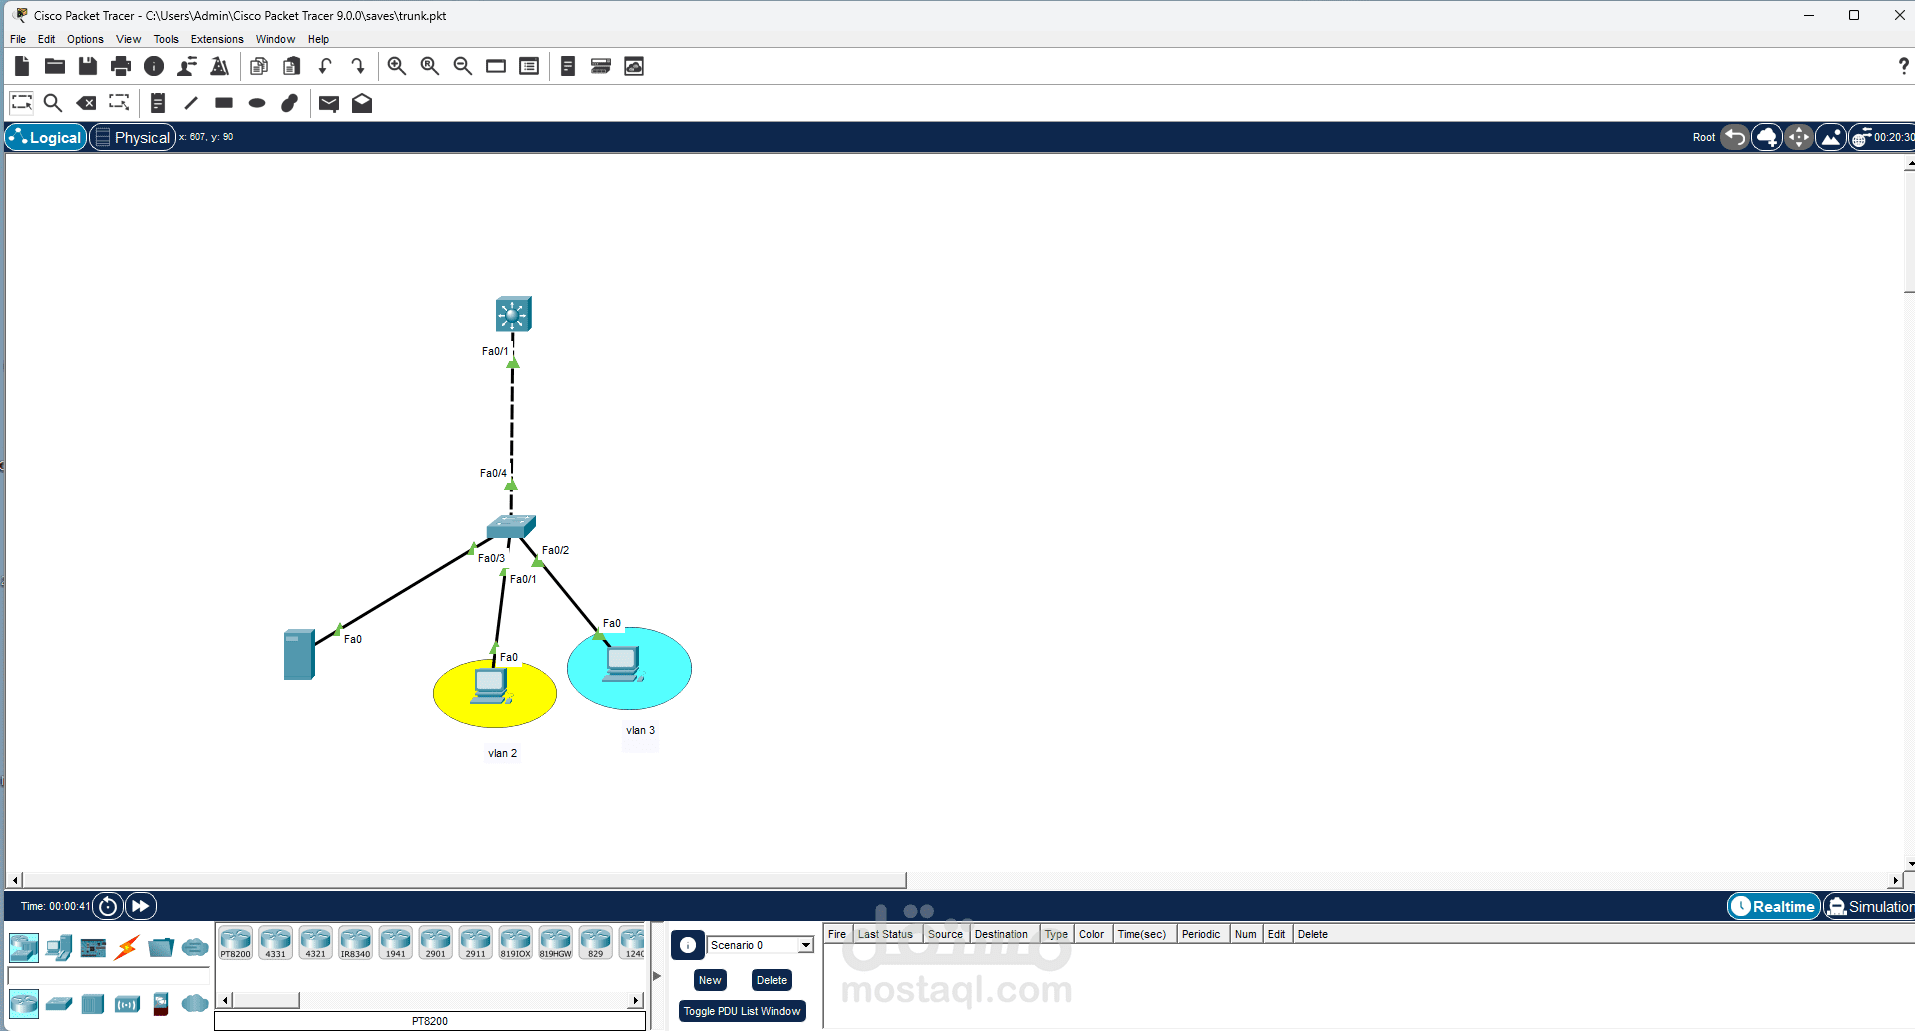Open the Edit menu
Screen dimensions: 1915x1031
pos(47,39)
